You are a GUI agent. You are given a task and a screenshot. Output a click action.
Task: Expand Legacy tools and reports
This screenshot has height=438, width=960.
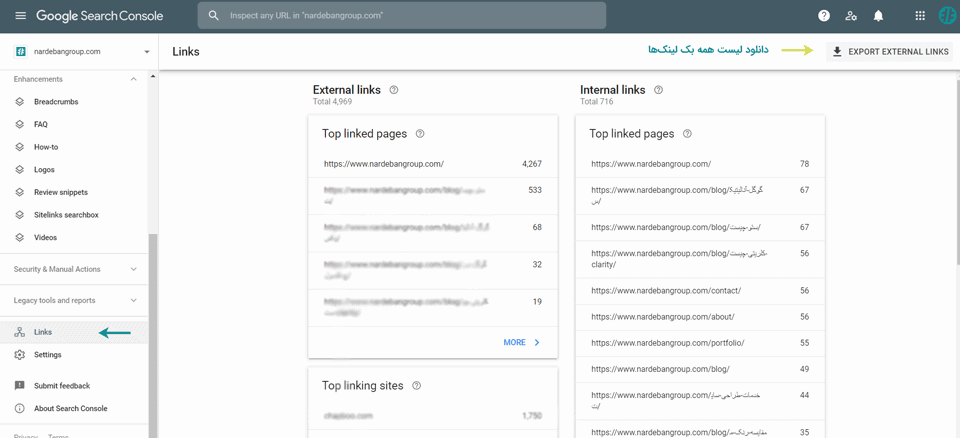point(133,300)
